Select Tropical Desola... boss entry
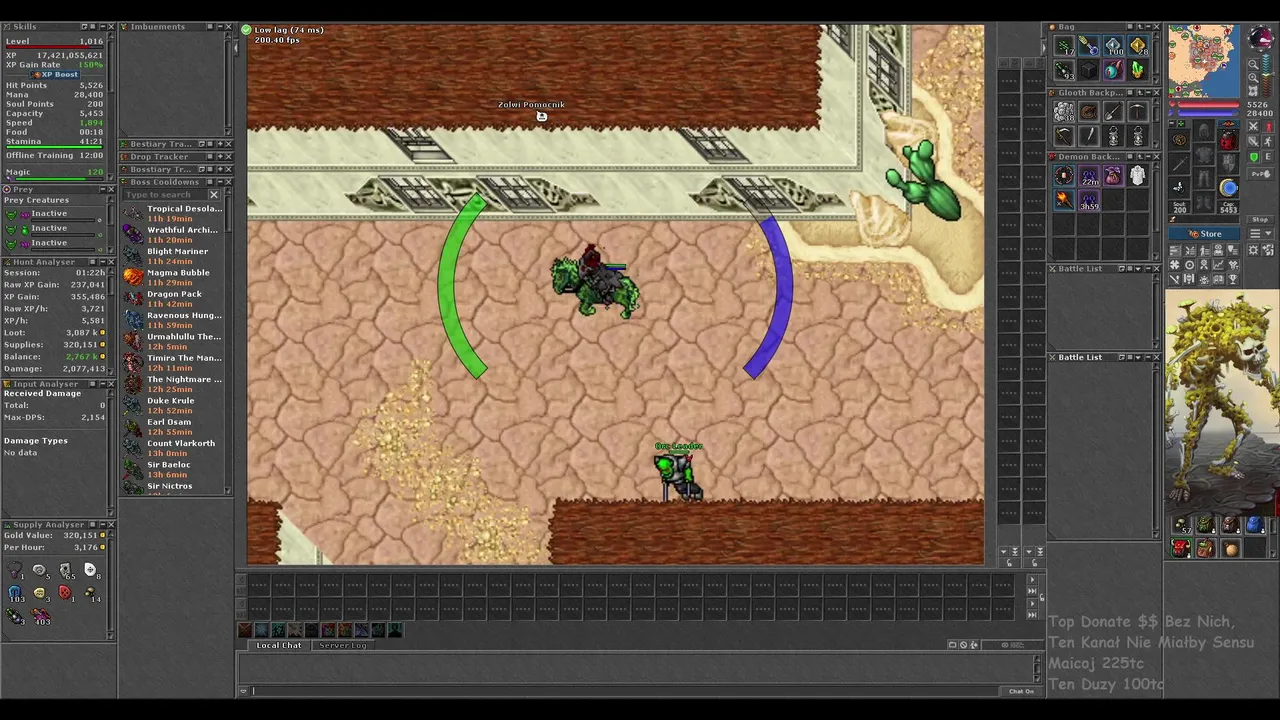The width and height of the screenshot is (1280, 720). [173, 214]
